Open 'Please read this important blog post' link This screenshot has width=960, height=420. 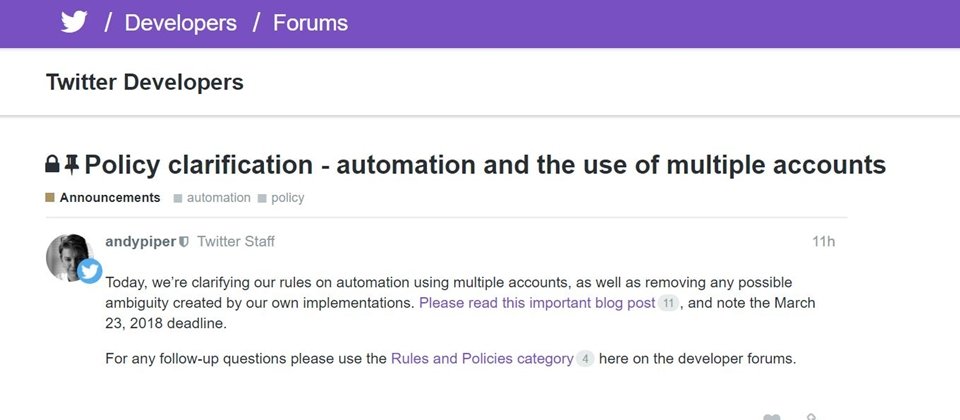coord(537,302)
